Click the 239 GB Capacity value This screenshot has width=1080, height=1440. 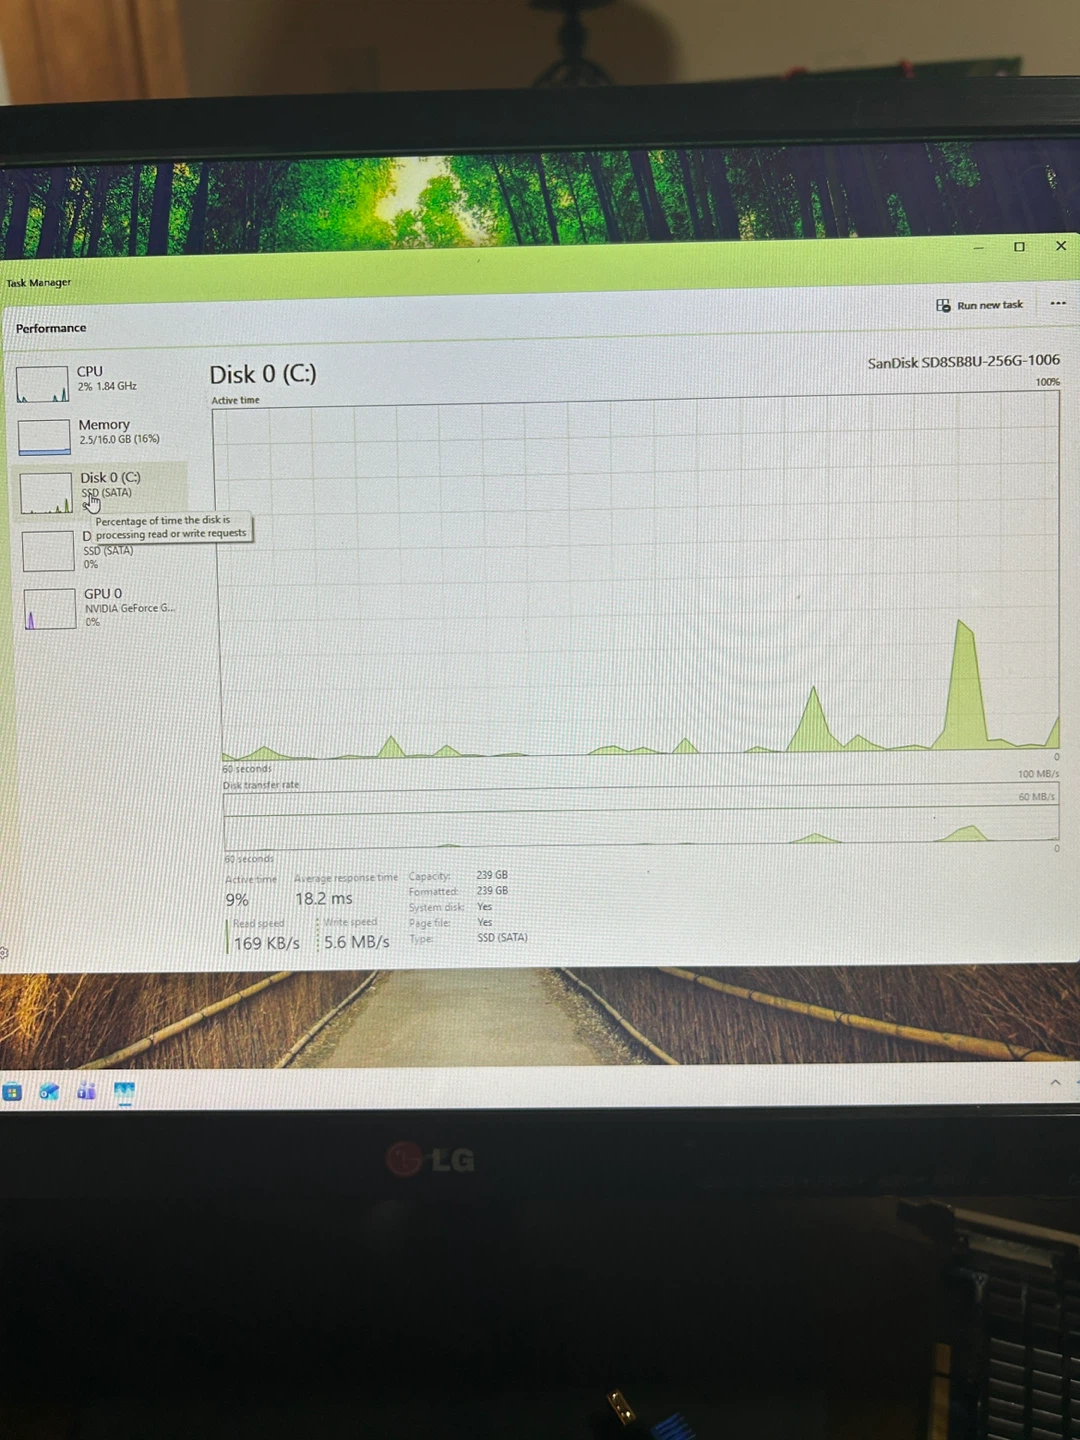coord(492,875)
